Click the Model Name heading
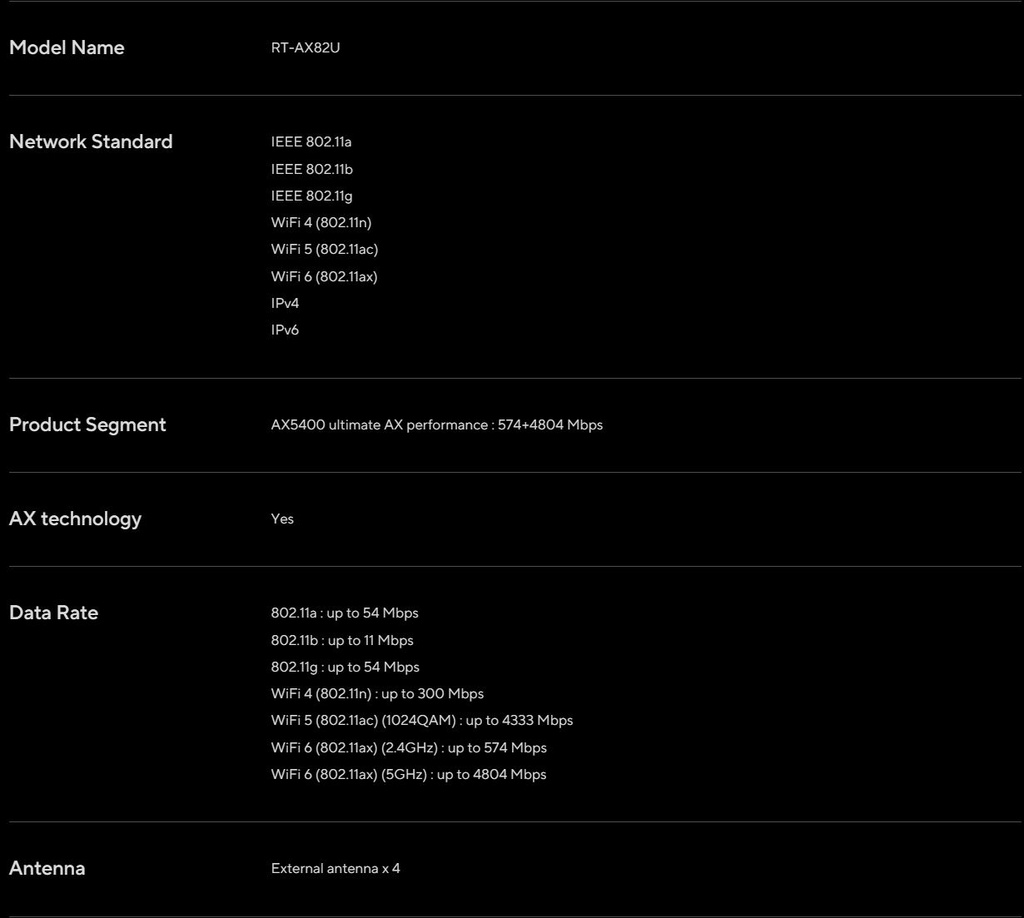This screenshot has height=918, width=1024. click(x=67, y=48)
